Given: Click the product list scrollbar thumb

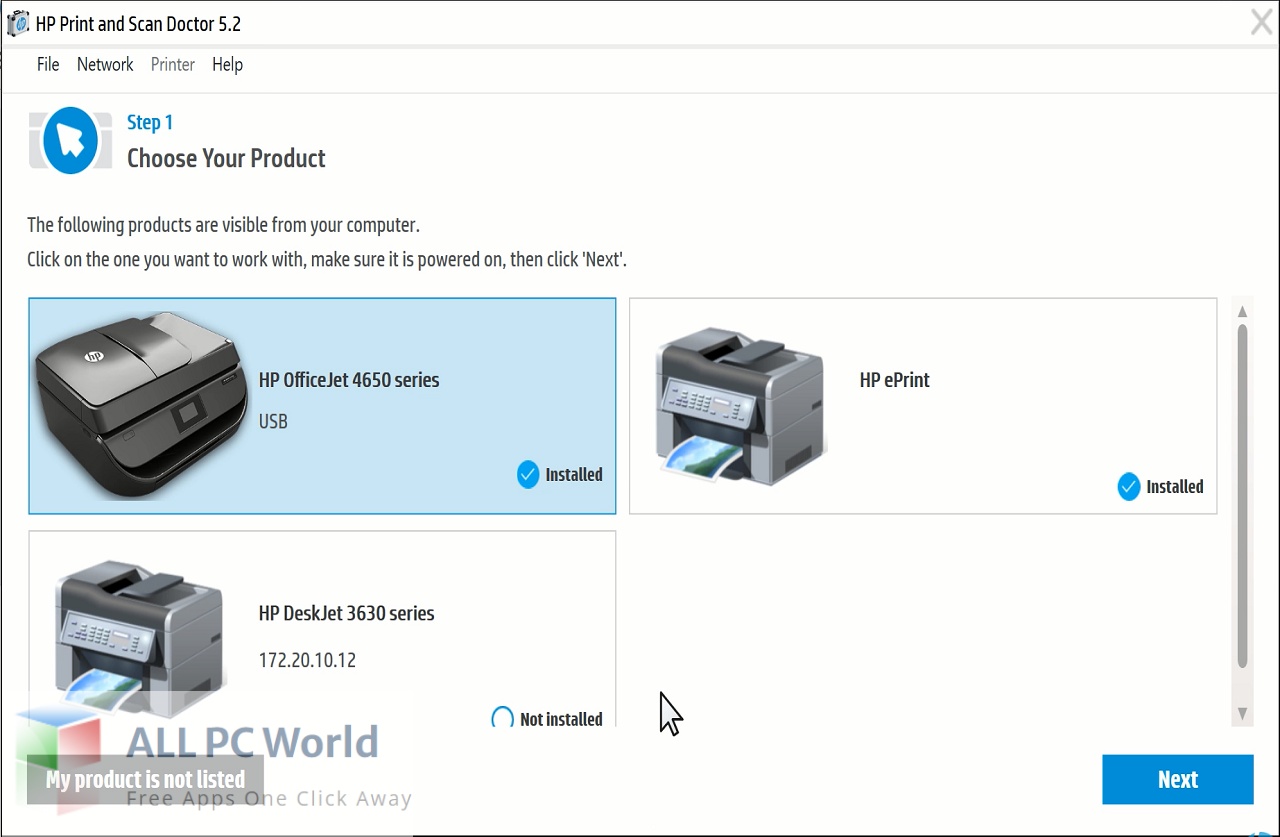Looking at the screenshot, I should click(x=1242, y=494).
